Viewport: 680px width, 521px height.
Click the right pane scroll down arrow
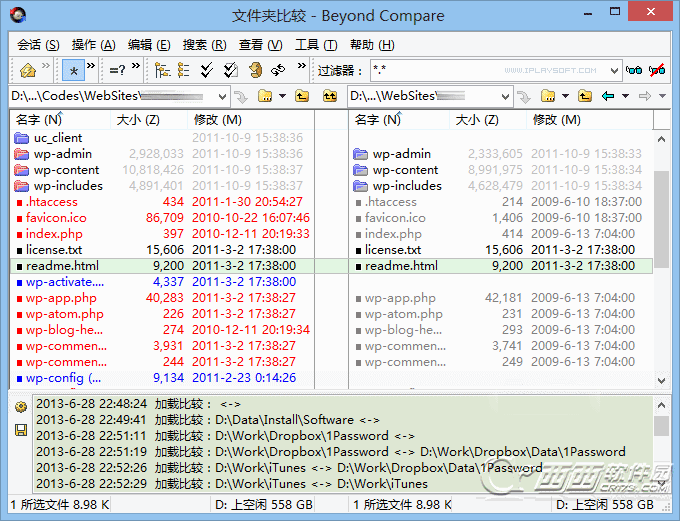pyautogui.click(x=661, y=380)
